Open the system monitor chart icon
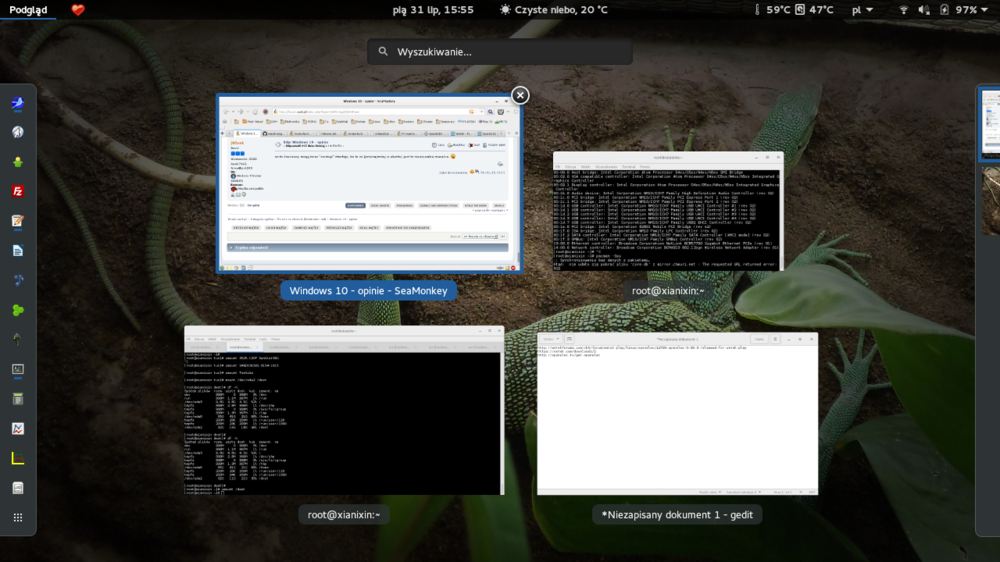Image resolution: width=1000 pixels, height=562 pixels. click(18, 429)
